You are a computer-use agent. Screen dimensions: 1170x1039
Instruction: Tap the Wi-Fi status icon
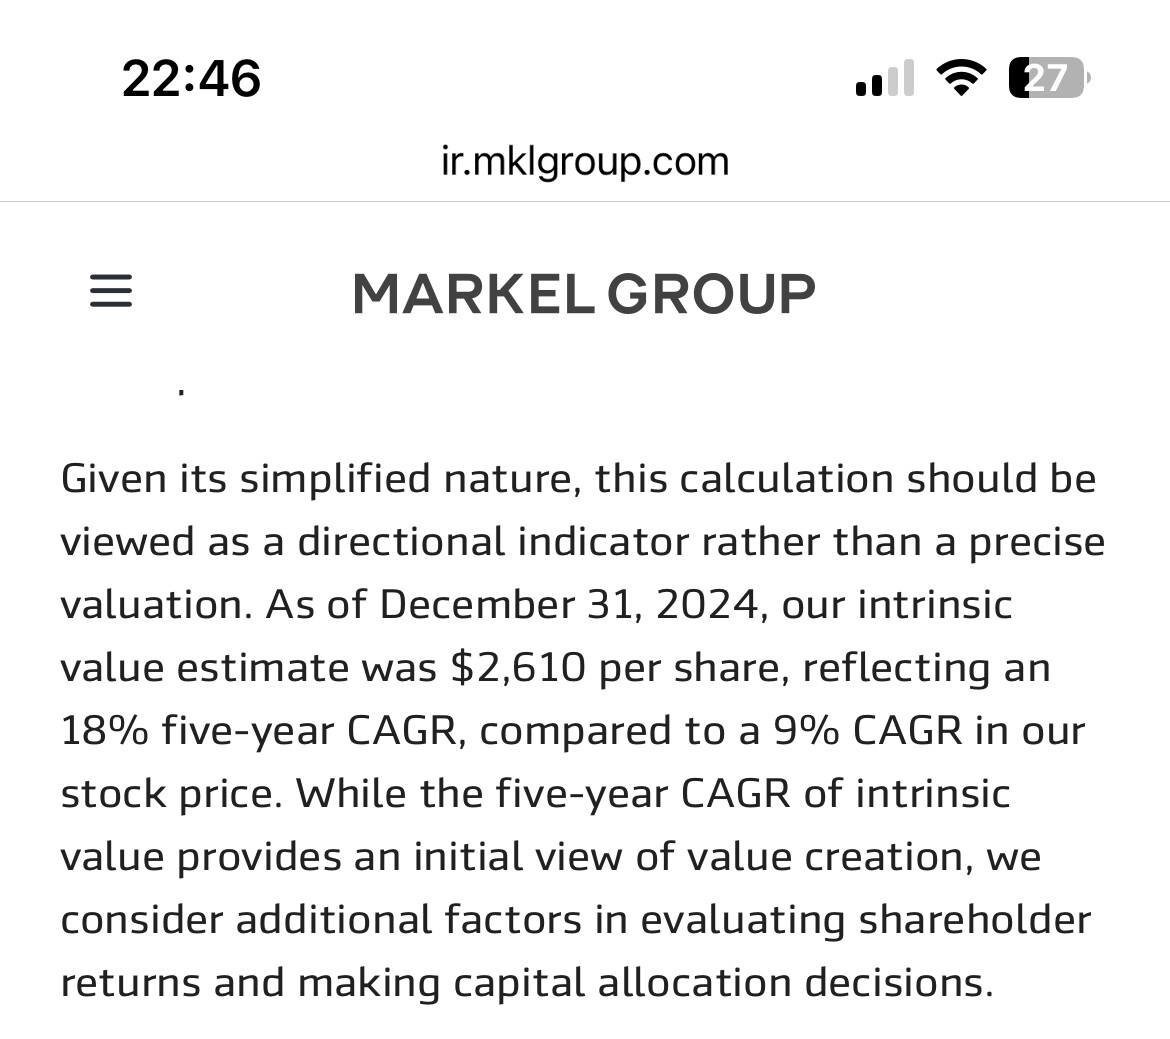961,78
